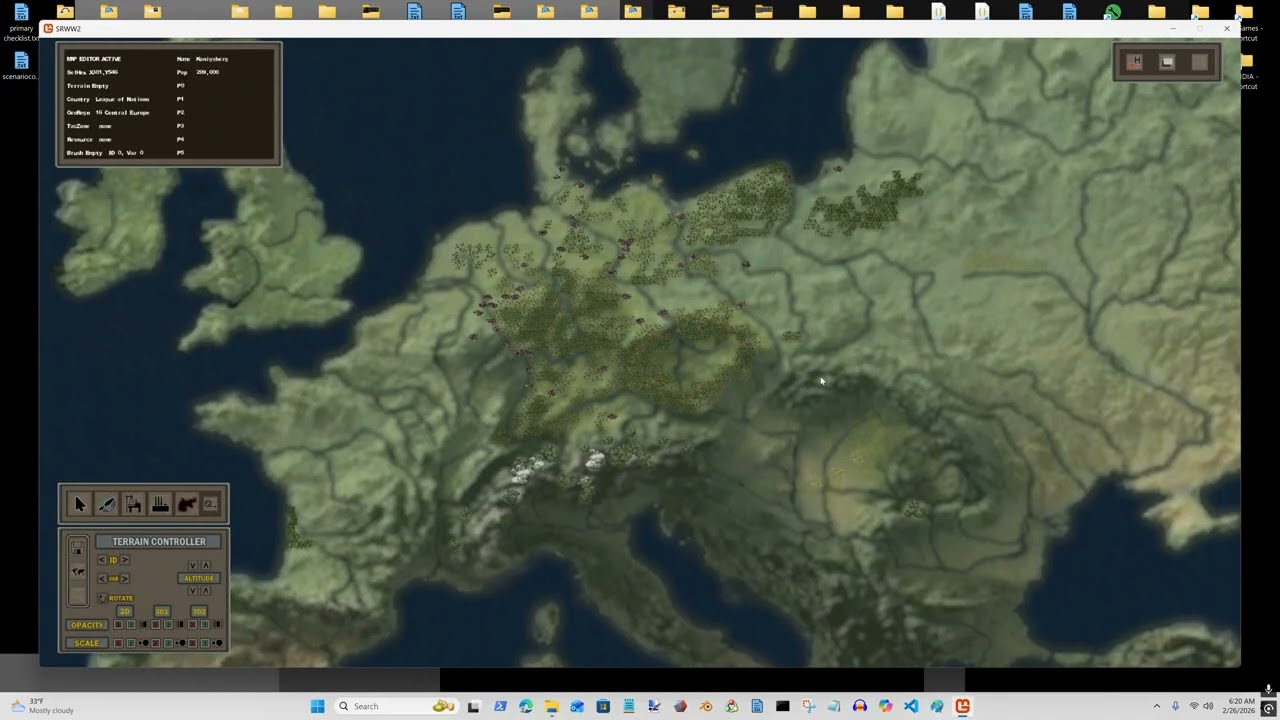The width and height of the screenshot is (1280, 720).
Task: Decrease 3D1 scale with red minus
Action: (x=155, y=643)
